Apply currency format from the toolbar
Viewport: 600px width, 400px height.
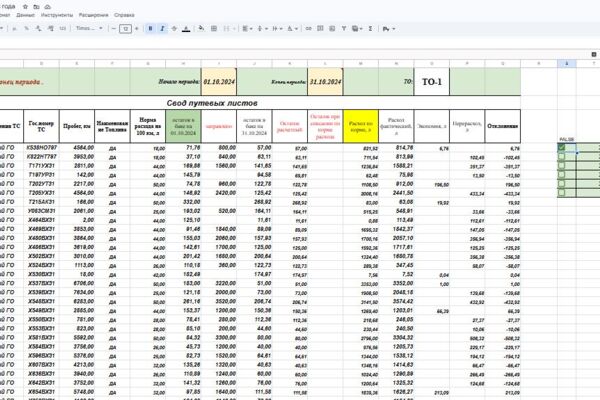tap(15, 29)
